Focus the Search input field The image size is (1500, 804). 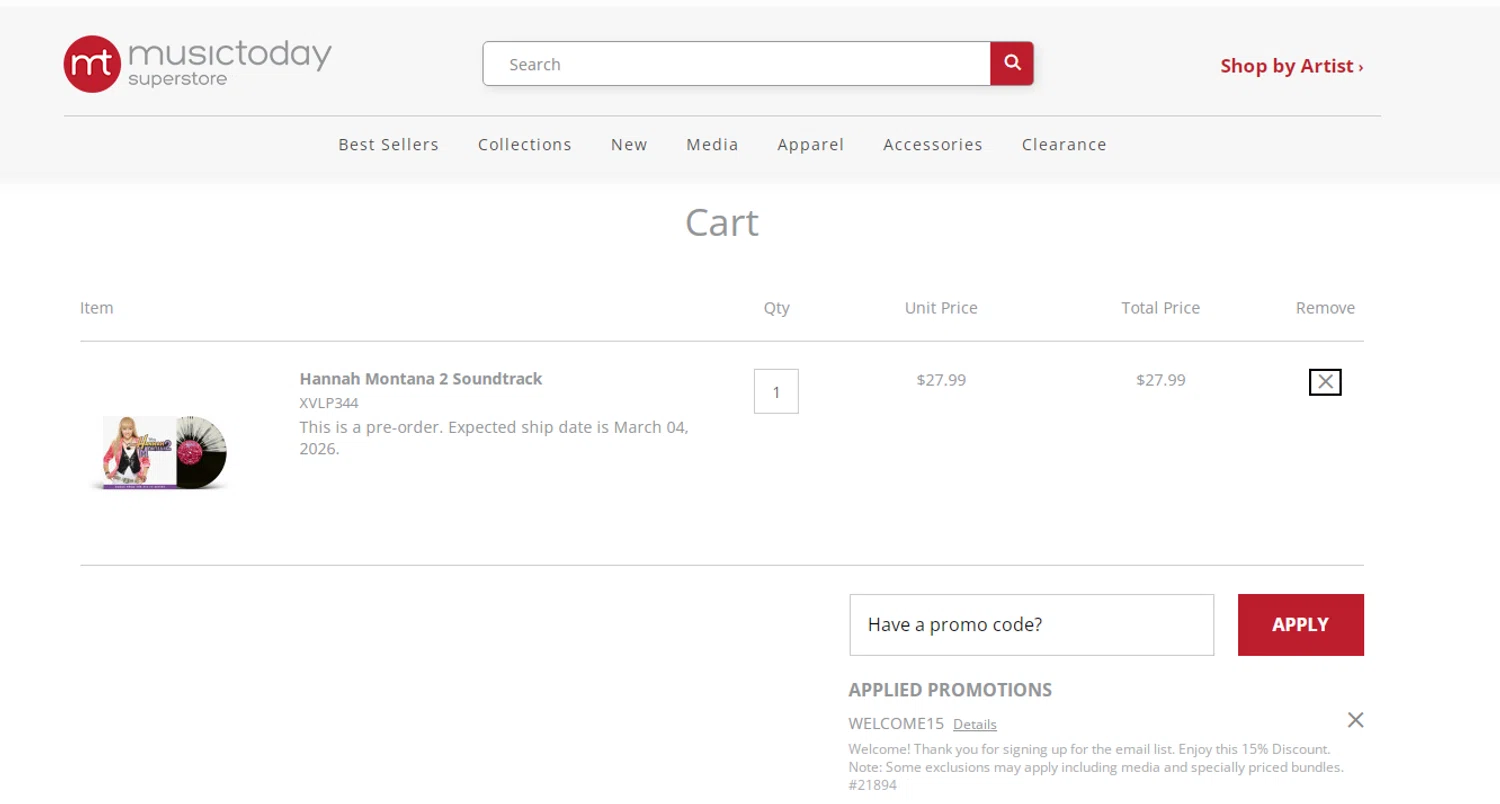coord(737,64)
